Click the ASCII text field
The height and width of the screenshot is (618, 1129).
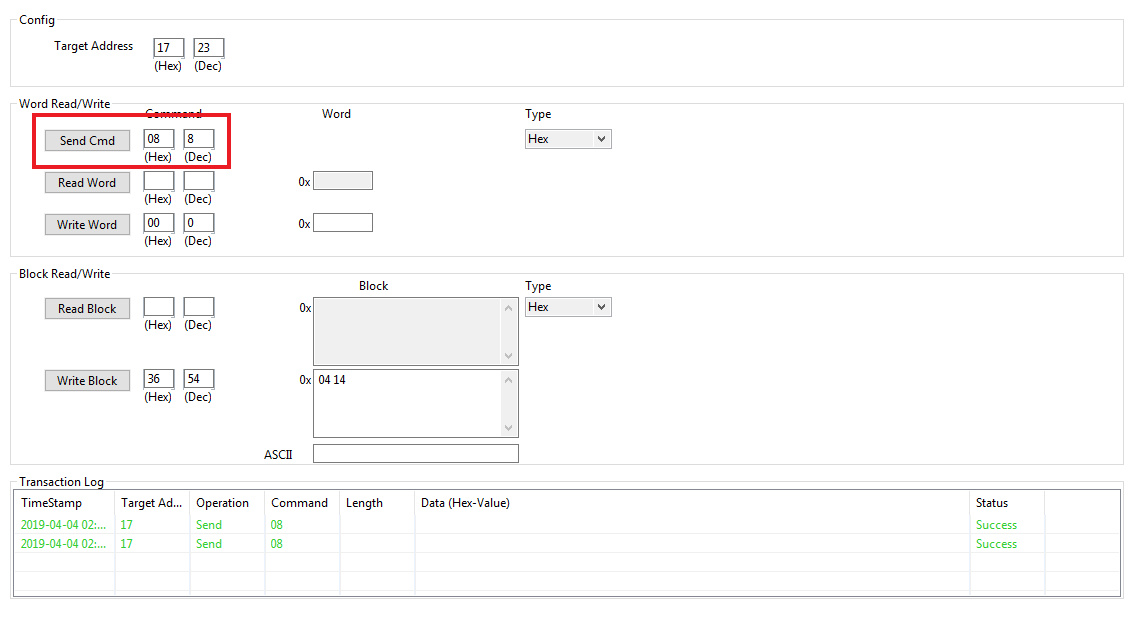415,454
